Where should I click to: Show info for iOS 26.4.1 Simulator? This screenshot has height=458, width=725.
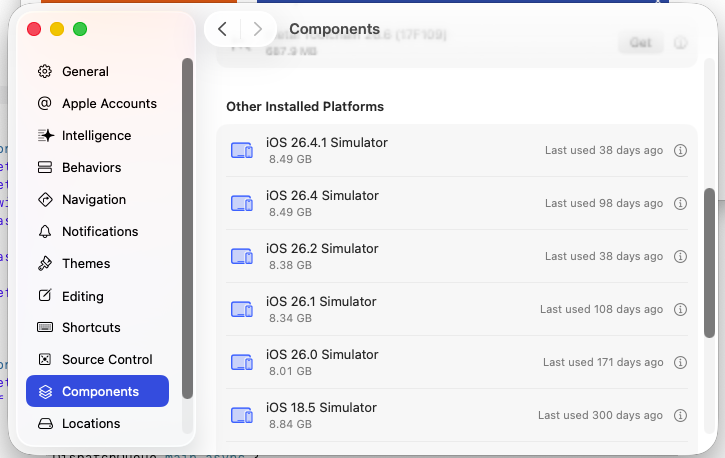[x=680, y=150]
